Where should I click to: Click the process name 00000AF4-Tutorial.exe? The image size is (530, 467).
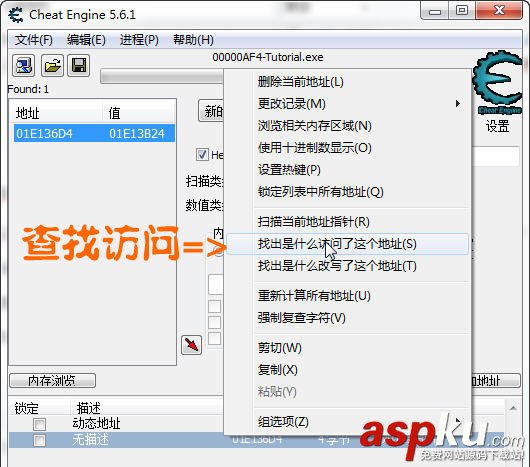[x=268, y=57]
